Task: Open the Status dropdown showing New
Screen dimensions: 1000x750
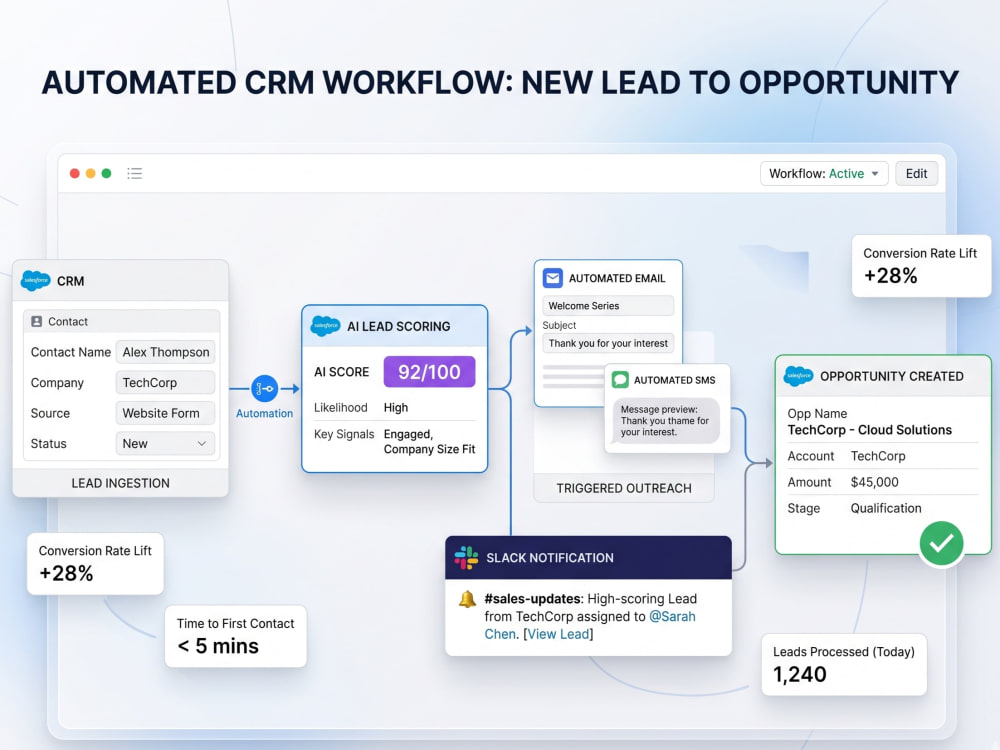Action: pos(165,443)
